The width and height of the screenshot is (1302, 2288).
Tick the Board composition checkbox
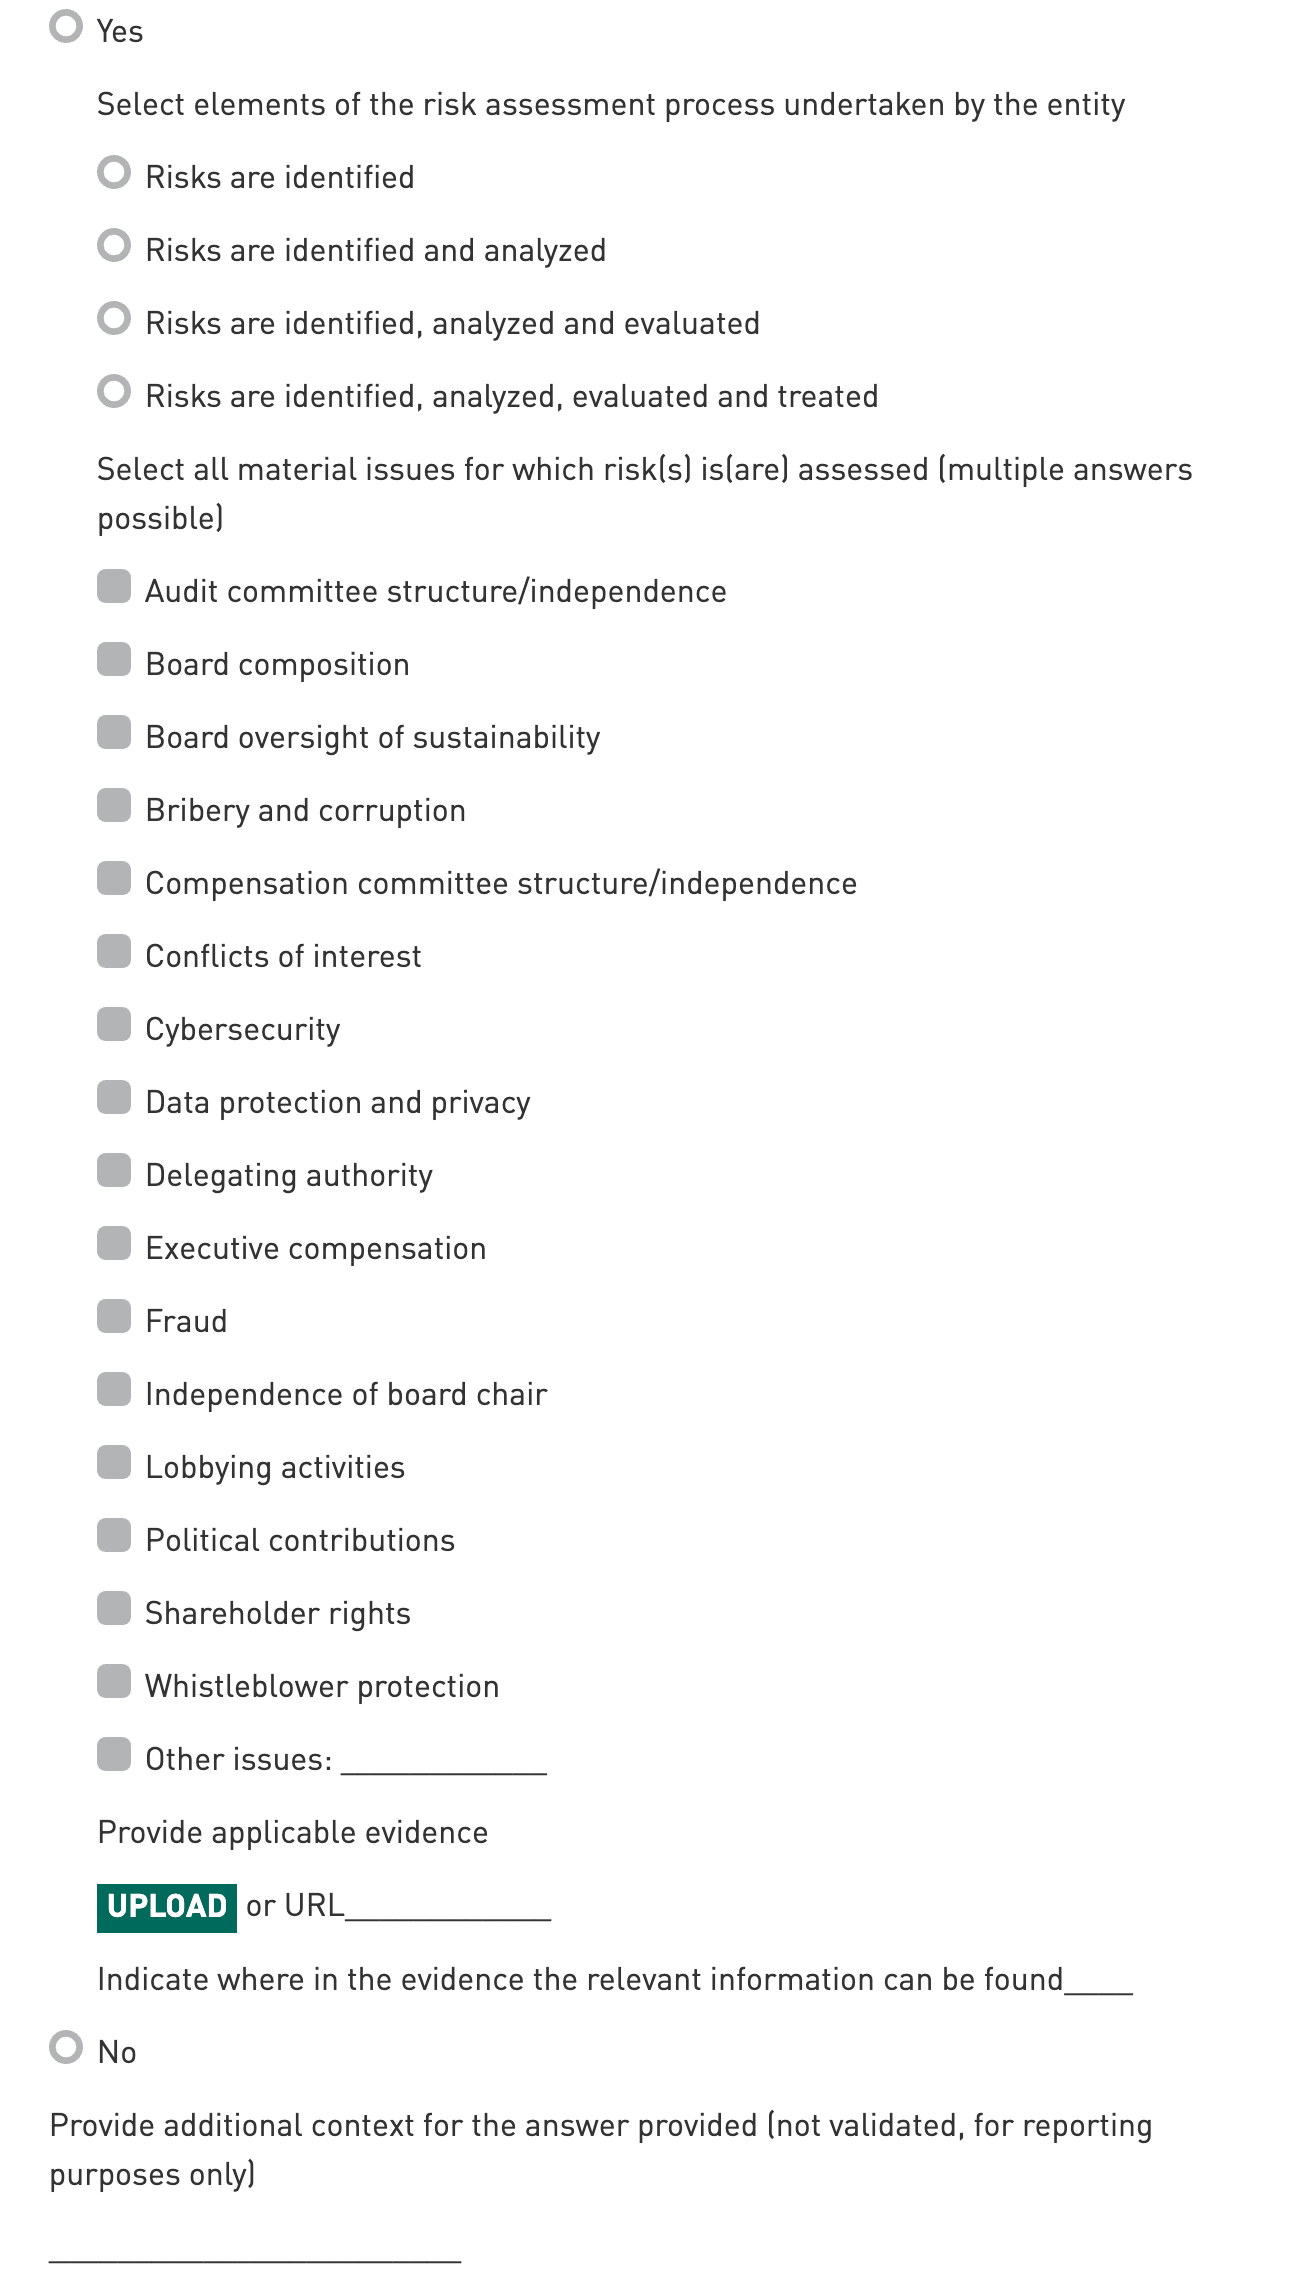point(114,660)
